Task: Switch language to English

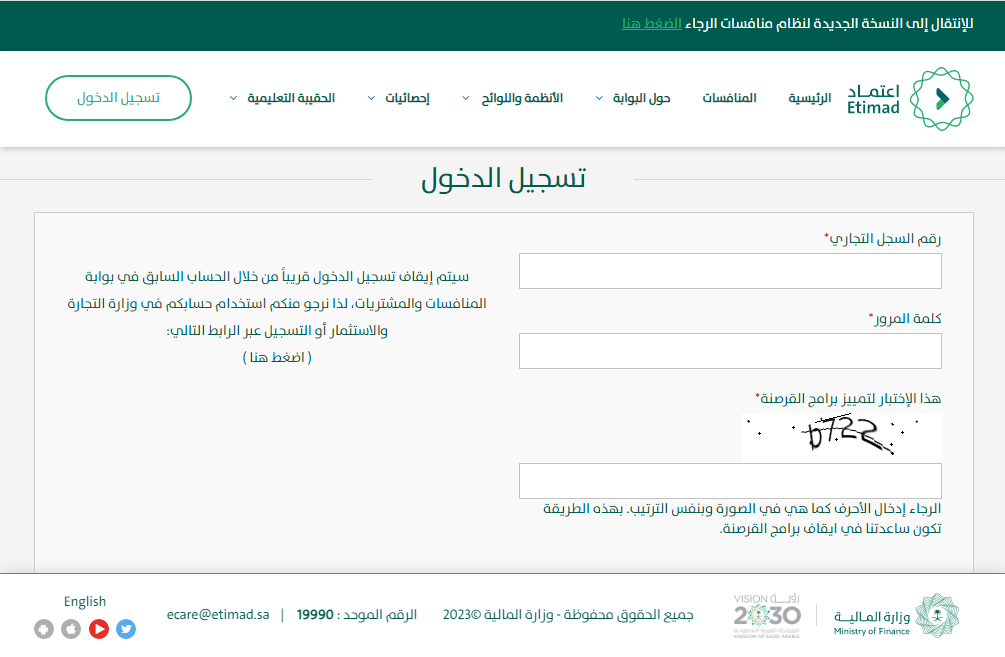Action: [x=85, y=601]
